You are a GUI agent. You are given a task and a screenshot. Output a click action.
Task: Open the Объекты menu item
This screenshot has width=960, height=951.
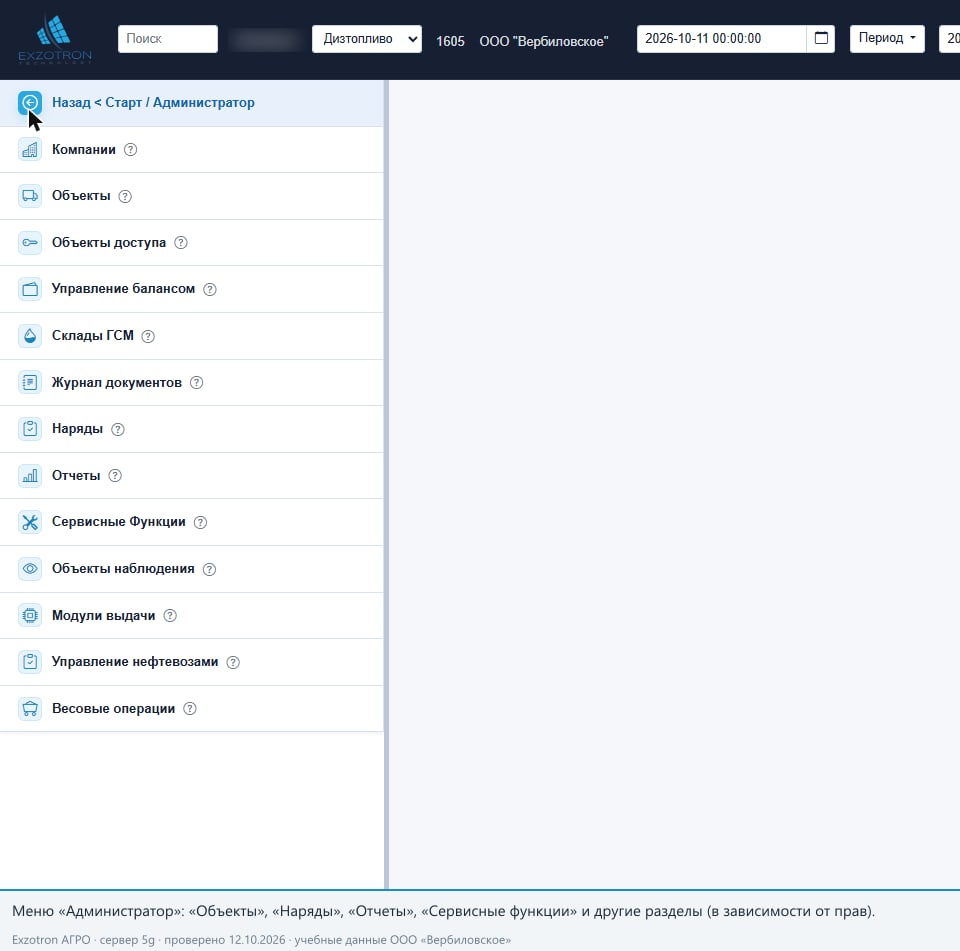(192, 196)
